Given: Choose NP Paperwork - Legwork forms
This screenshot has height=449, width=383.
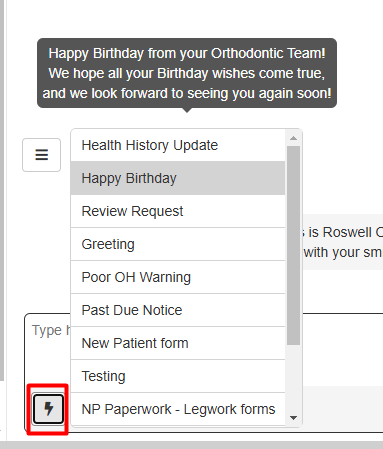Looking at the screenshot, I should click(x=178, y=409).
